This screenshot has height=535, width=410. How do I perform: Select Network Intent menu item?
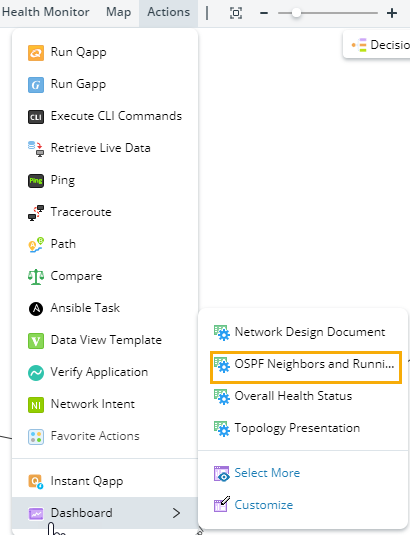(105, 404)
